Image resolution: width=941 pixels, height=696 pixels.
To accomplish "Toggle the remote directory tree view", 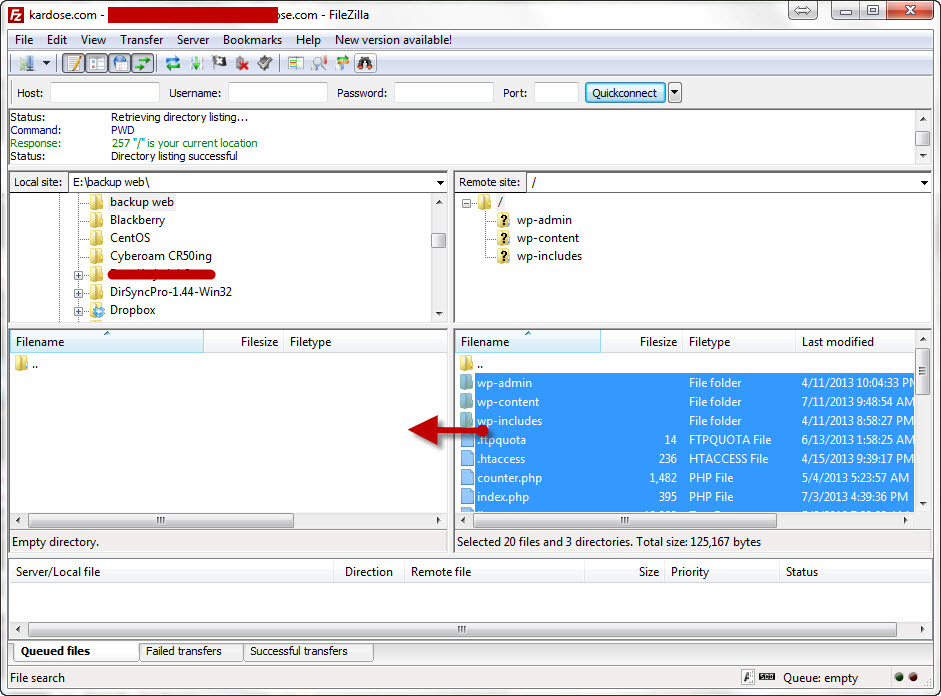I will [120, 63].
